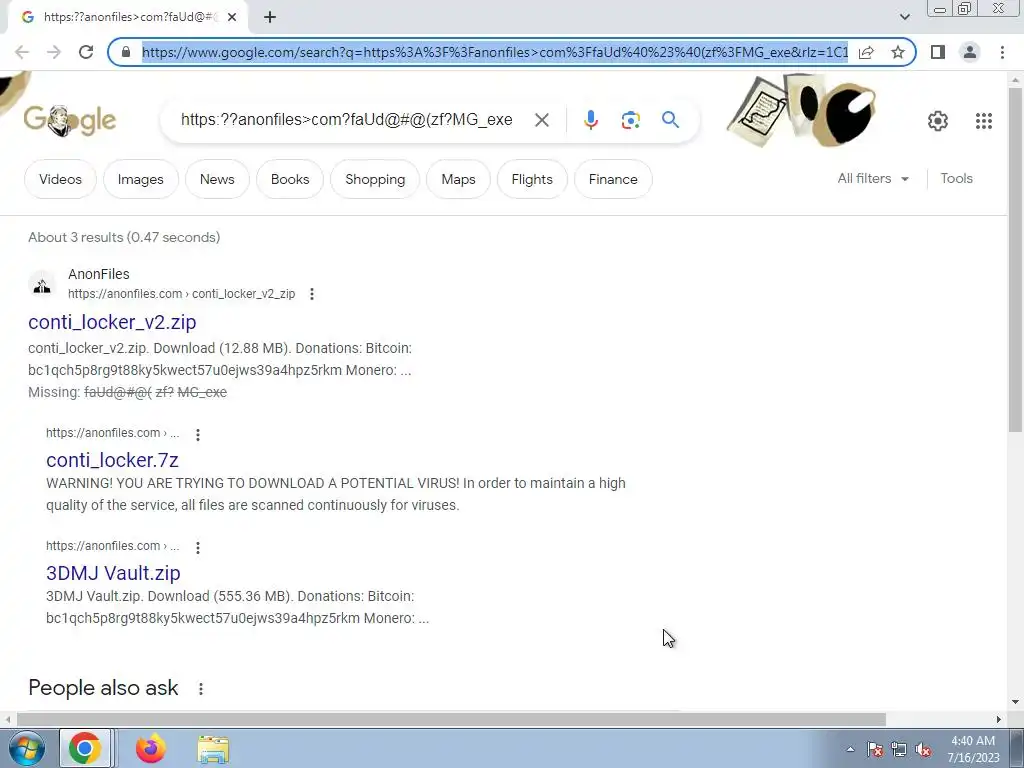The height and width of the screenshot is (768, 1024).
Task: Click the taskbar clock showing 4:40 AM
Action: click(x=973, y=749)
